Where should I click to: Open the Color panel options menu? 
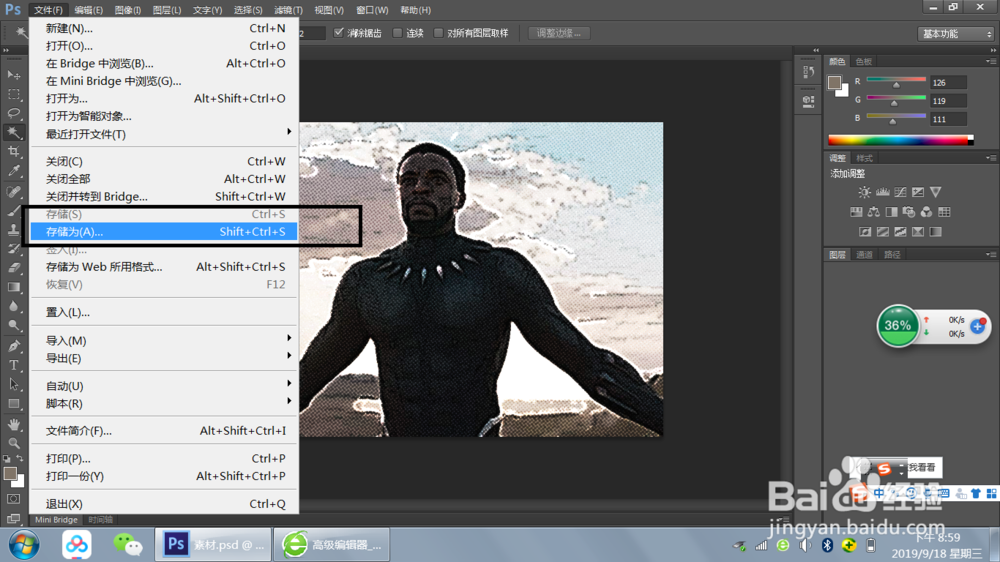991,61
